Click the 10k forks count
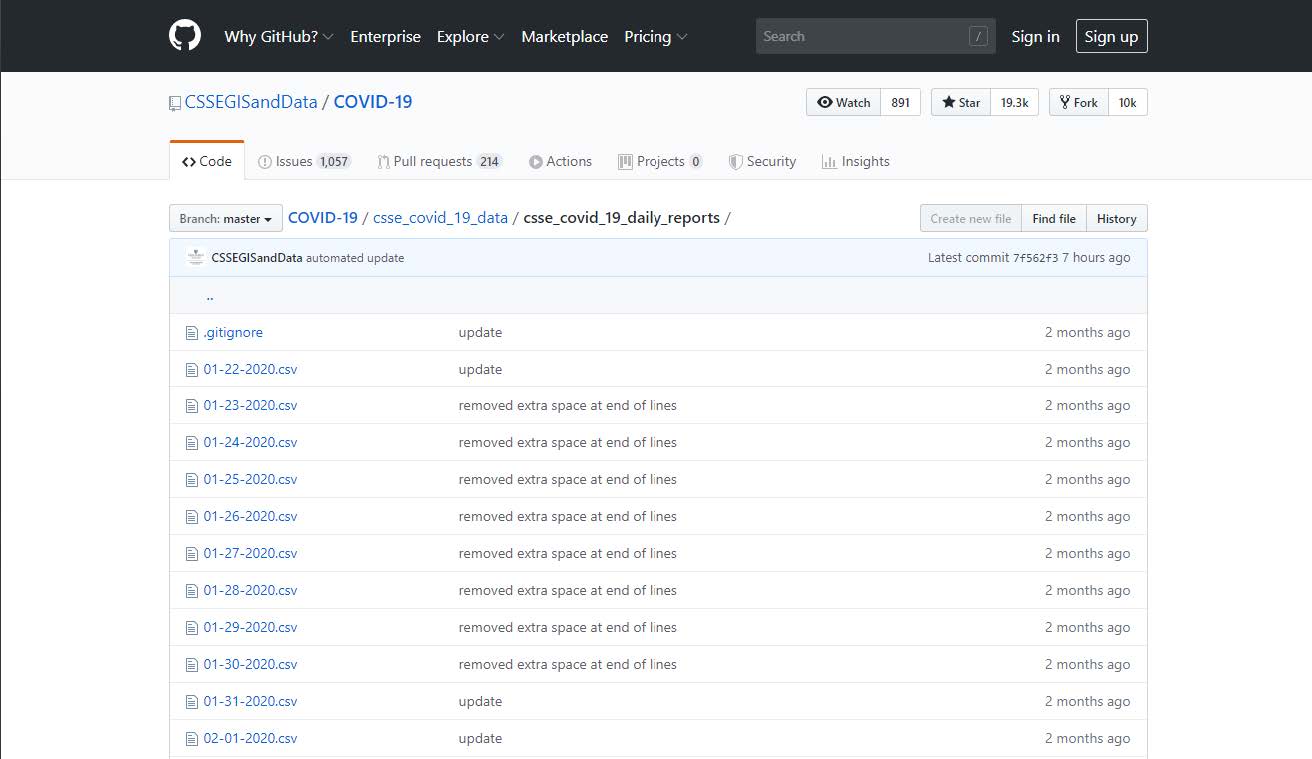Screen dimensions: 1312x759 (x=1128, y=102)
